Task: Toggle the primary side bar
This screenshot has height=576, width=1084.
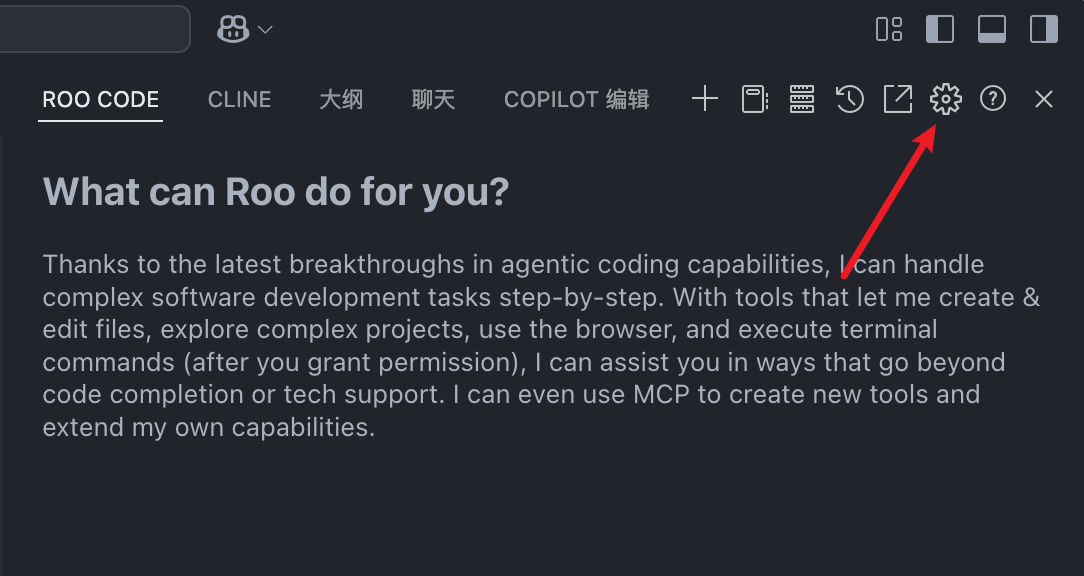Action: (940, 29)
